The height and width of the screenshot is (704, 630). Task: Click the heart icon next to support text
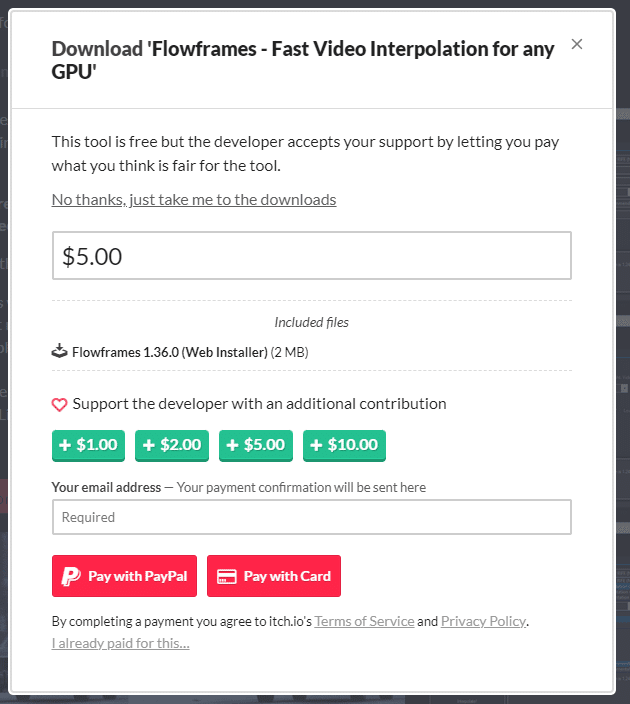[x=60, y=404]
